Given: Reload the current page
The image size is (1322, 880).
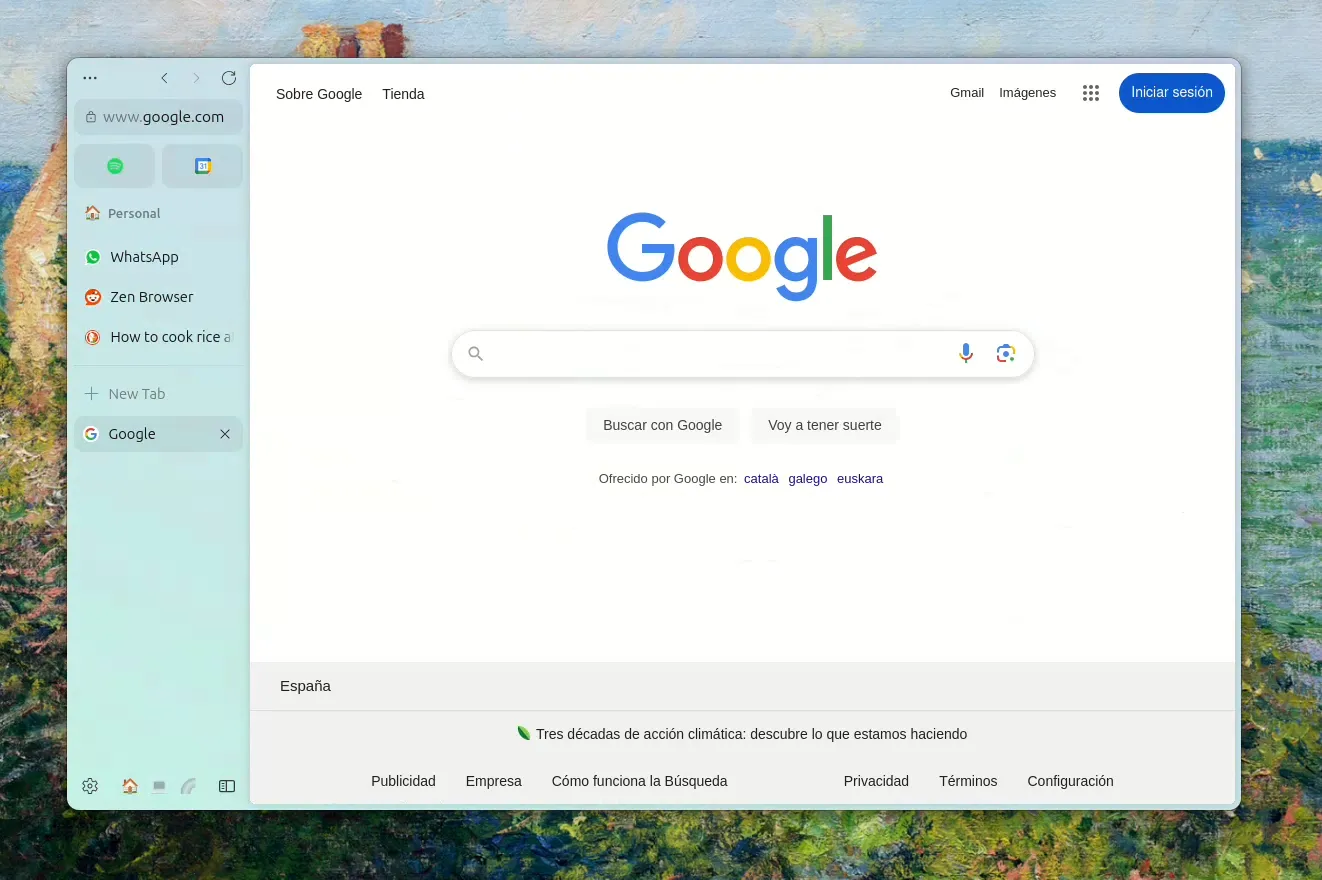Looking at the screenshot, I should pos(229,78).
